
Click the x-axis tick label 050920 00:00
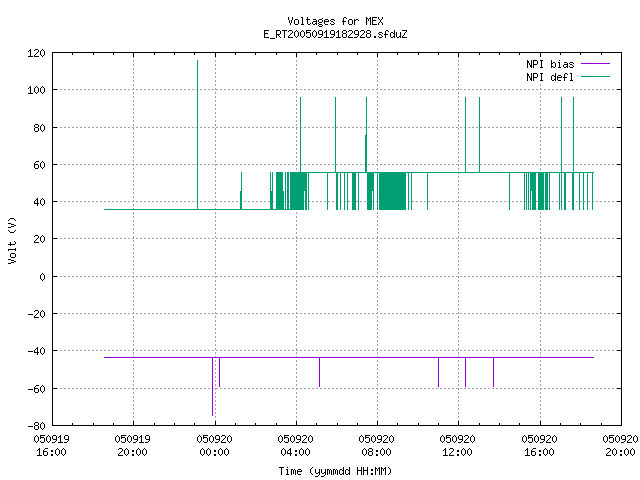click(214, 445)
